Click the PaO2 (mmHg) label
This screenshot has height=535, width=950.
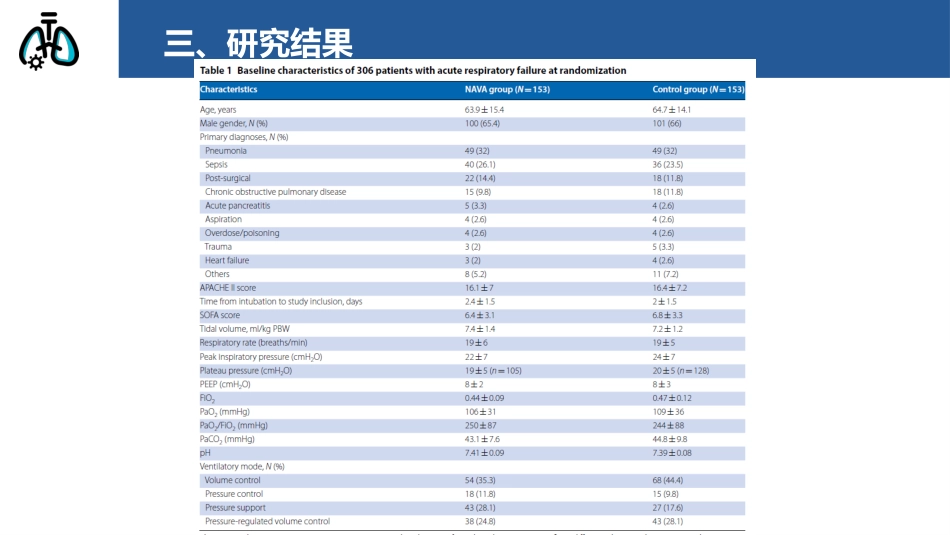pos(225,412)
